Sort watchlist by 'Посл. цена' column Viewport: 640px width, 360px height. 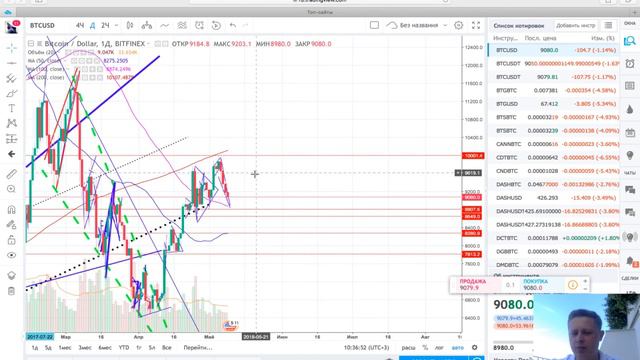coord(540,38)
